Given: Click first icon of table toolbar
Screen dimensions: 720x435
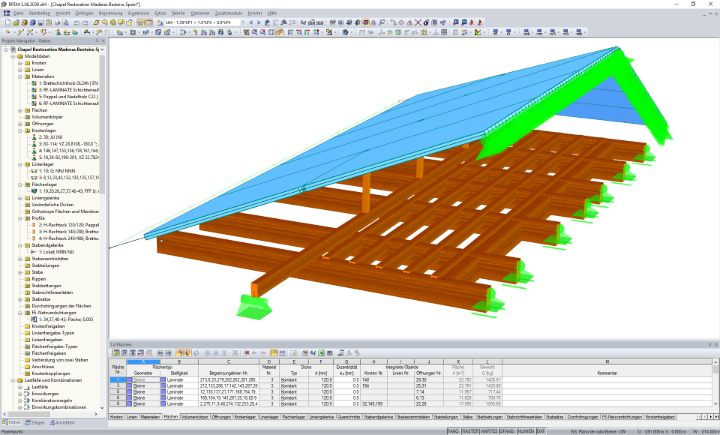Looking at the screenshot, I should coord(116,353).
